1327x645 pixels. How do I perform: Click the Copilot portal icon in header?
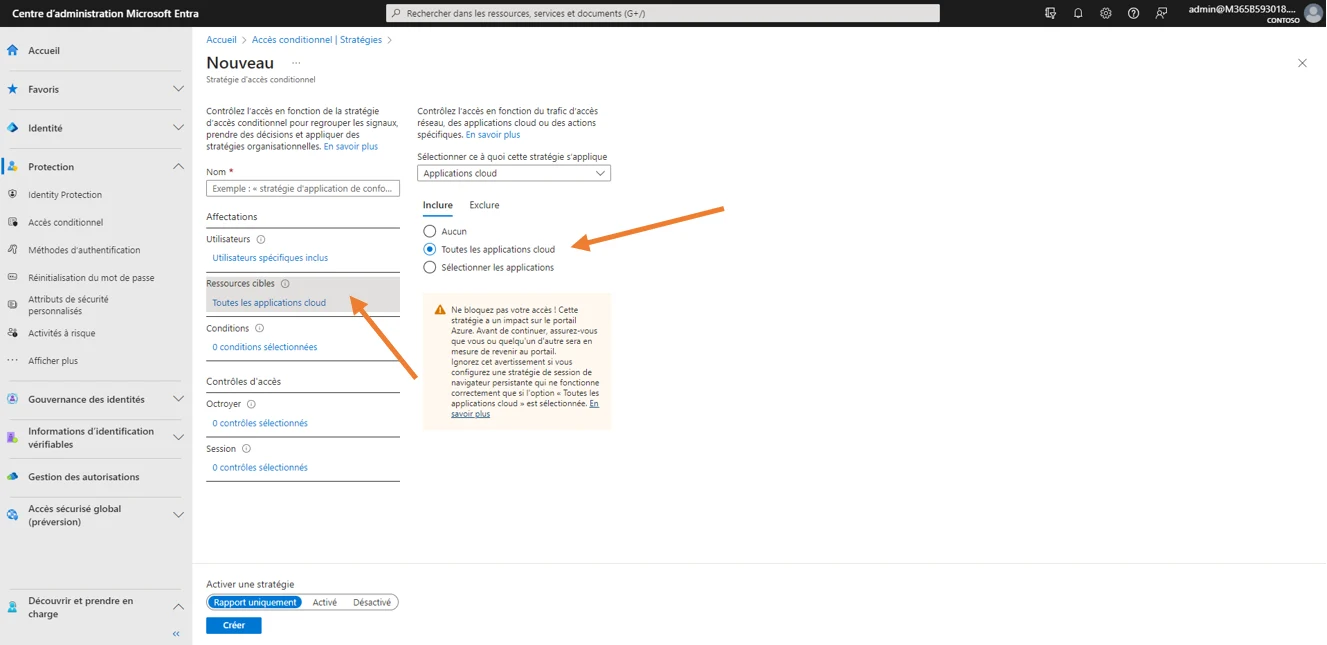1050,13
